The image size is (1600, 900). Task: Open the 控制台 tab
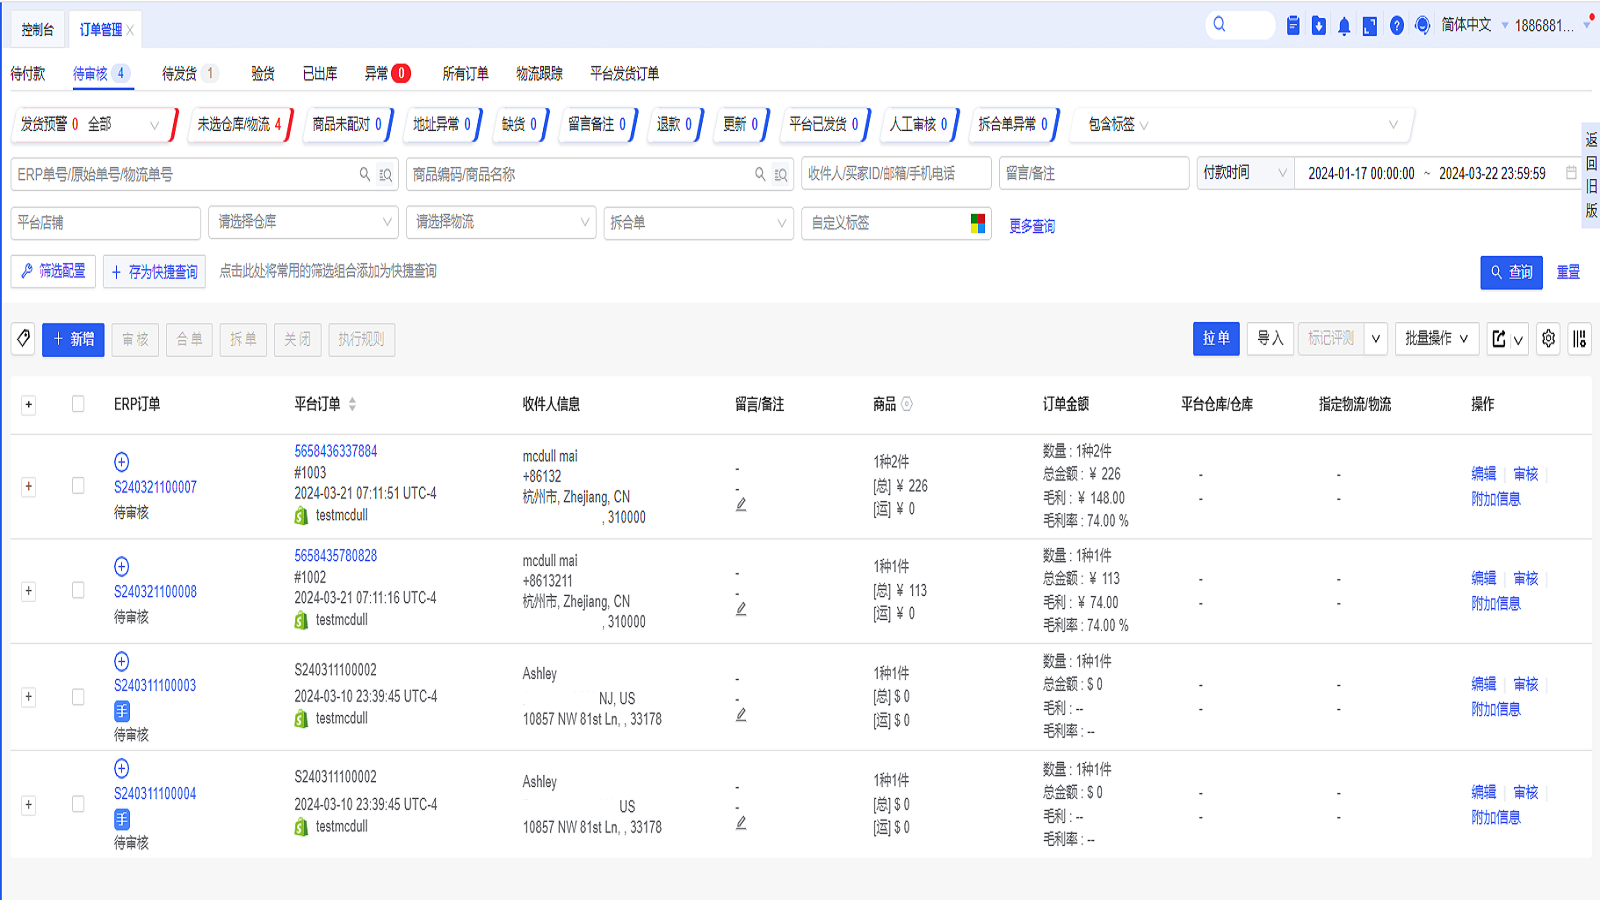click(38, 29)
